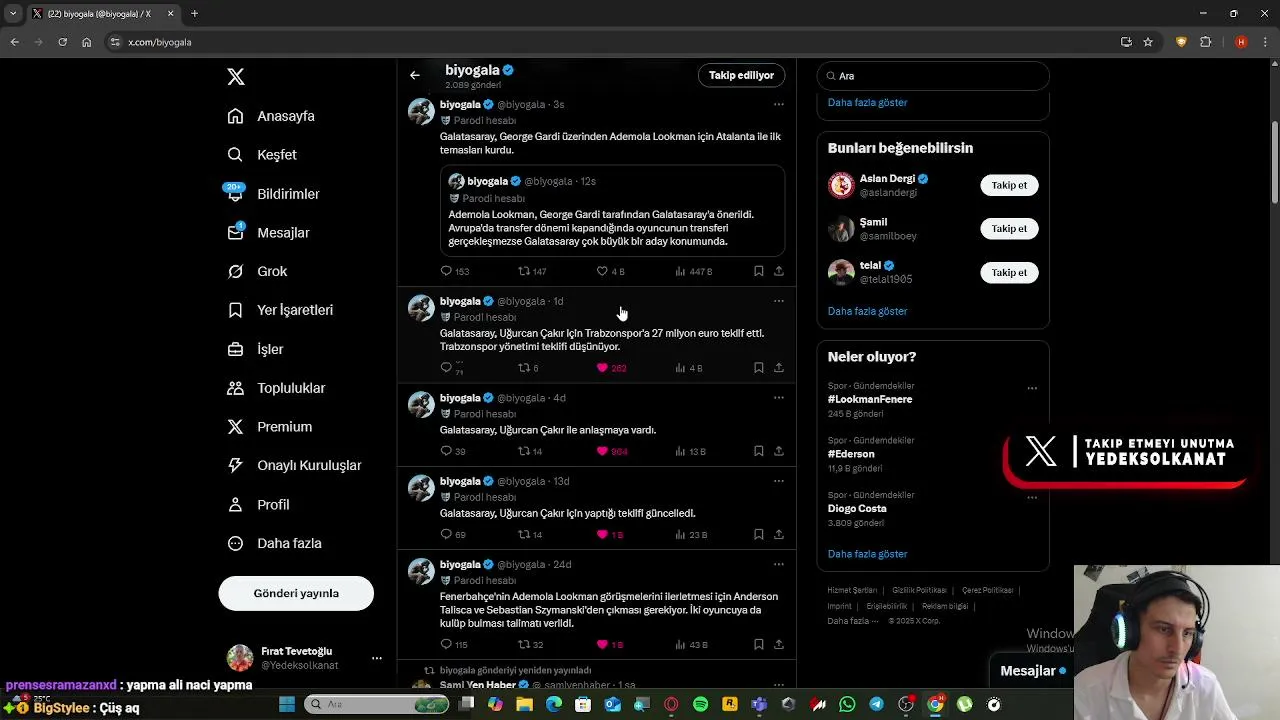The image size is (1280, 720).
Task: Open Yer İşaretleri bookmarks
Action: point(280,310)
